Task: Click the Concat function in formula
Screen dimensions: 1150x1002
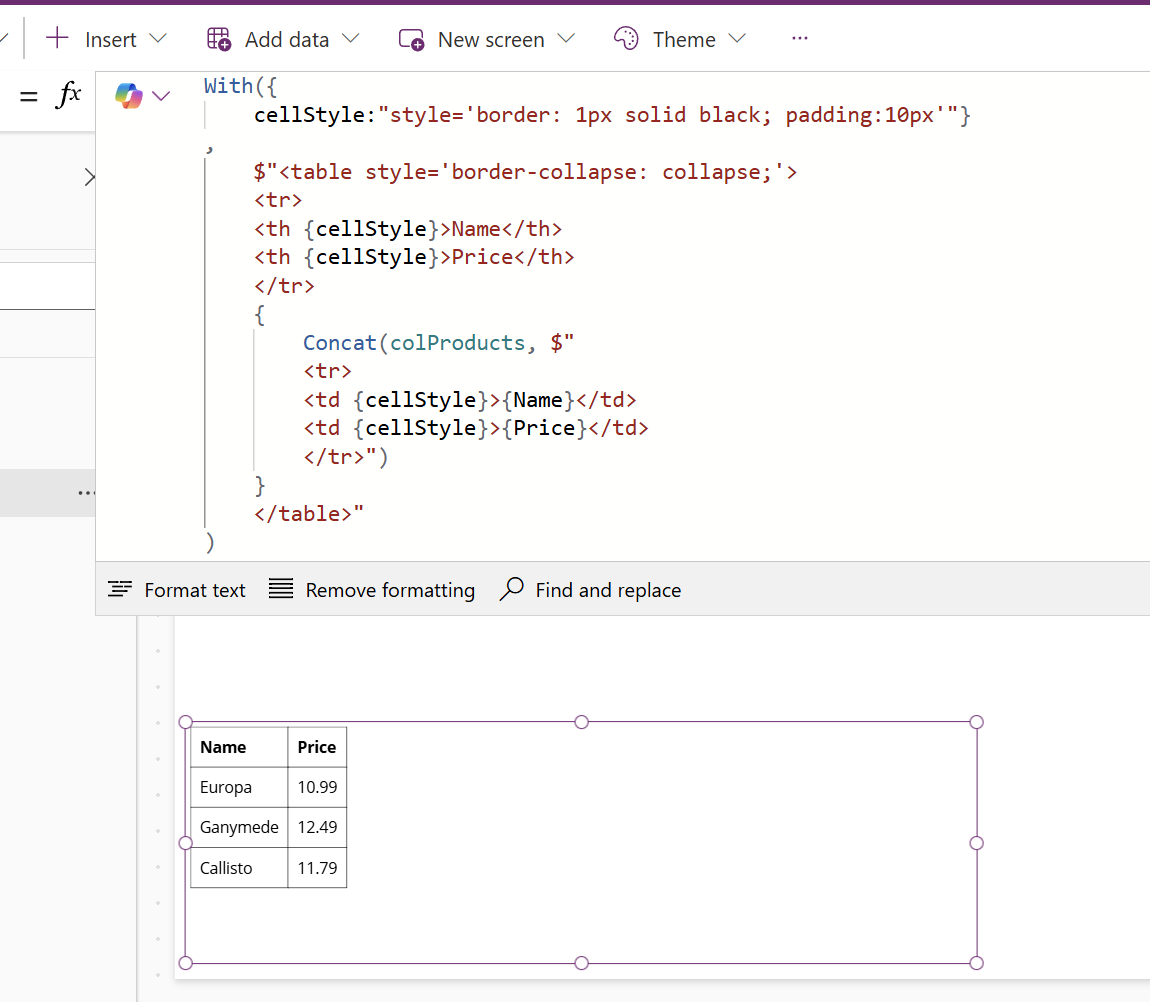Action: pos(340,343)
